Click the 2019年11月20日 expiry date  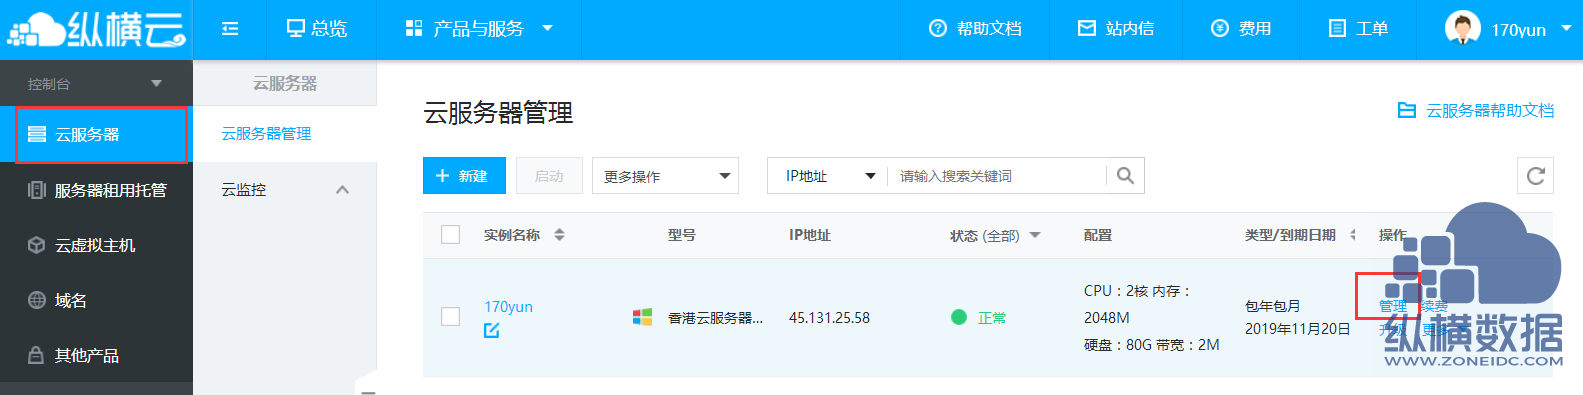point(1297,329)
